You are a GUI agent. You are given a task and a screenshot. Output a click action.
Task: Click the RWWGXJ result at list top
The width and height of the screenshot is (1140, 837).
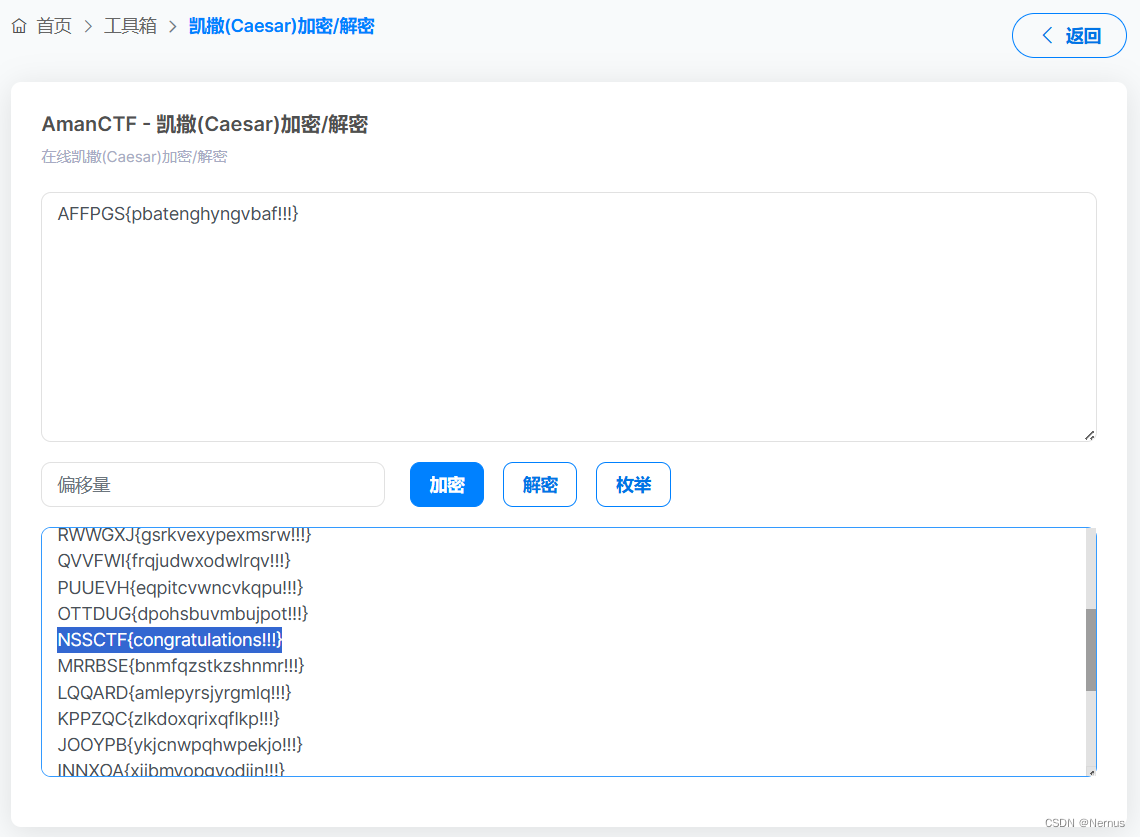coord(184,535)
